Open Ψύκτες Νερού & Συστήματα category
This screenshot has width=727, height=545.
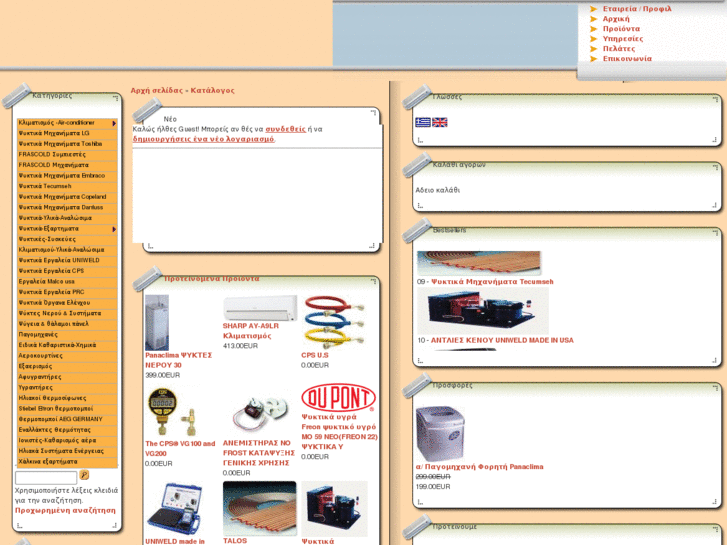tap(67, 314)
